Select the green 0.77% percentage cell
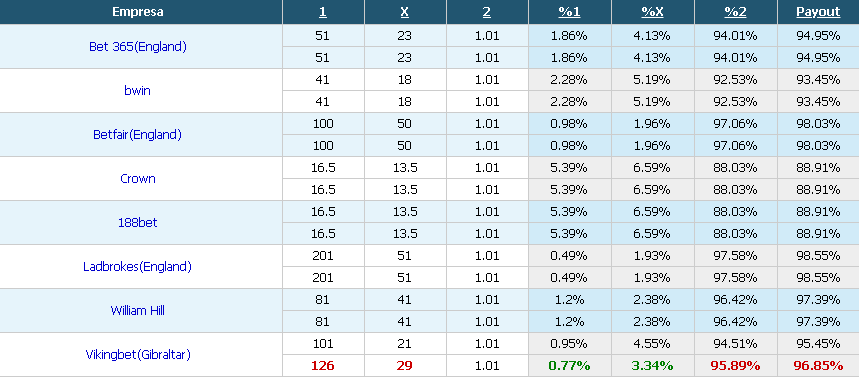The width and height of the screenshot is (859, 377). [569, 365]
